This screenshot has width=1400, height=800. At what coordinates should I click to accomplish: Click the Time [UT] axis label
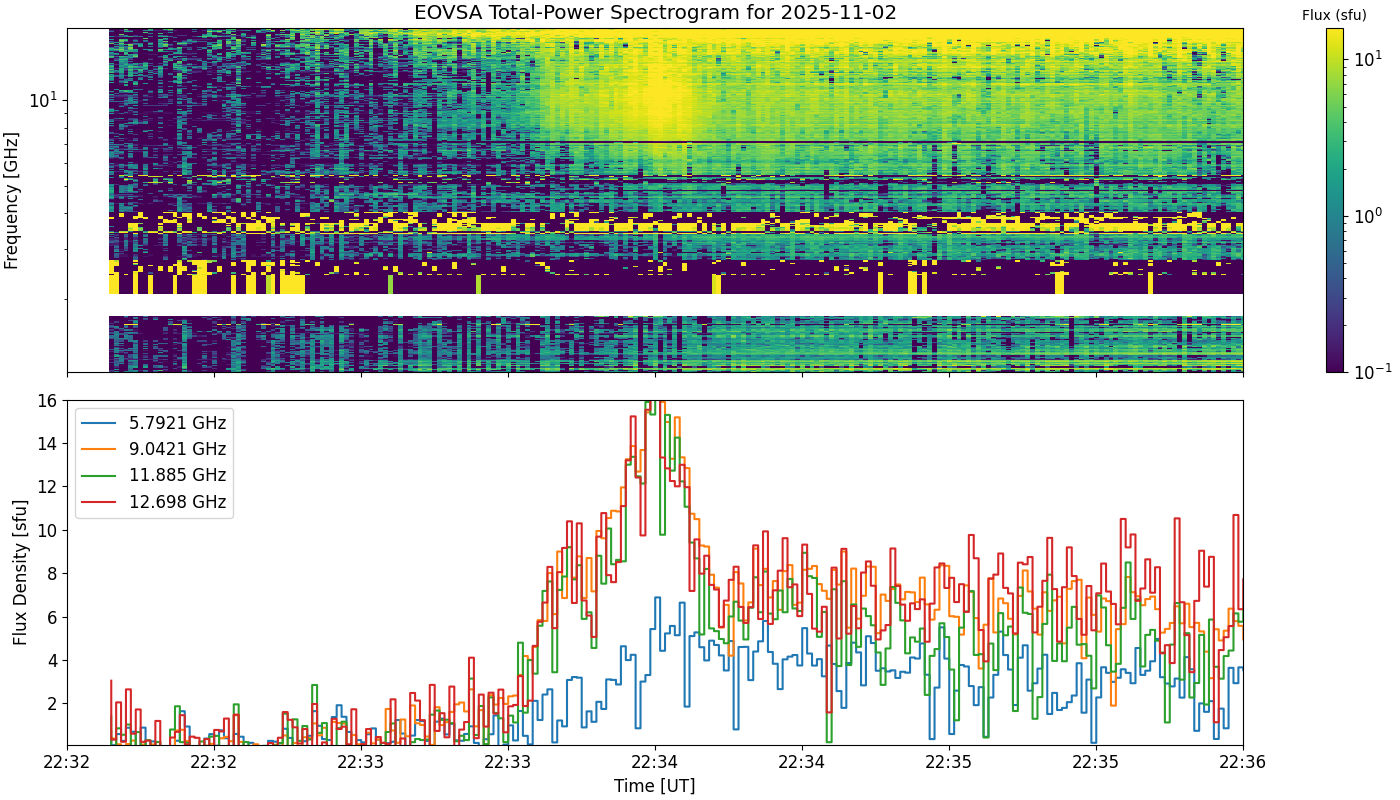pyautogui.click(x=655, y=786)
